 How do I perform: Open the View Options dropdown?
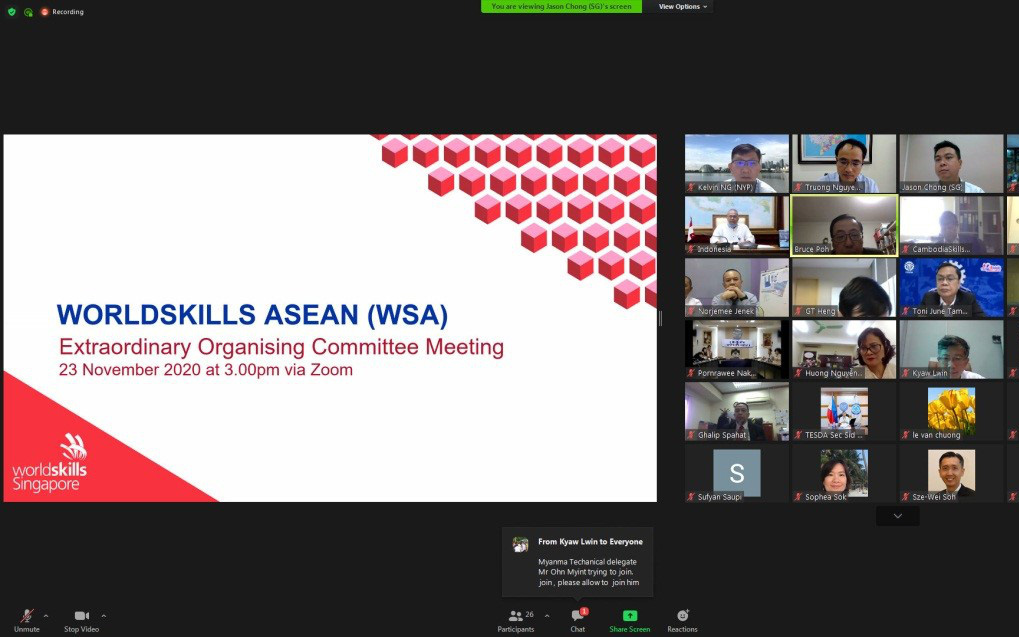coord(682,6)
